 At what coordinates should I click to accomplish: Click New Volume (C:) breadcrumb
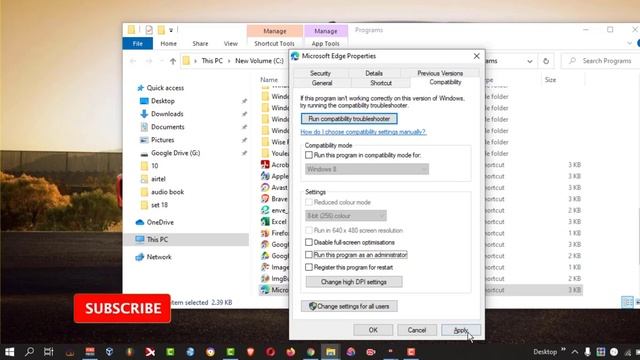pyautogui.click(x=259, y=61)
